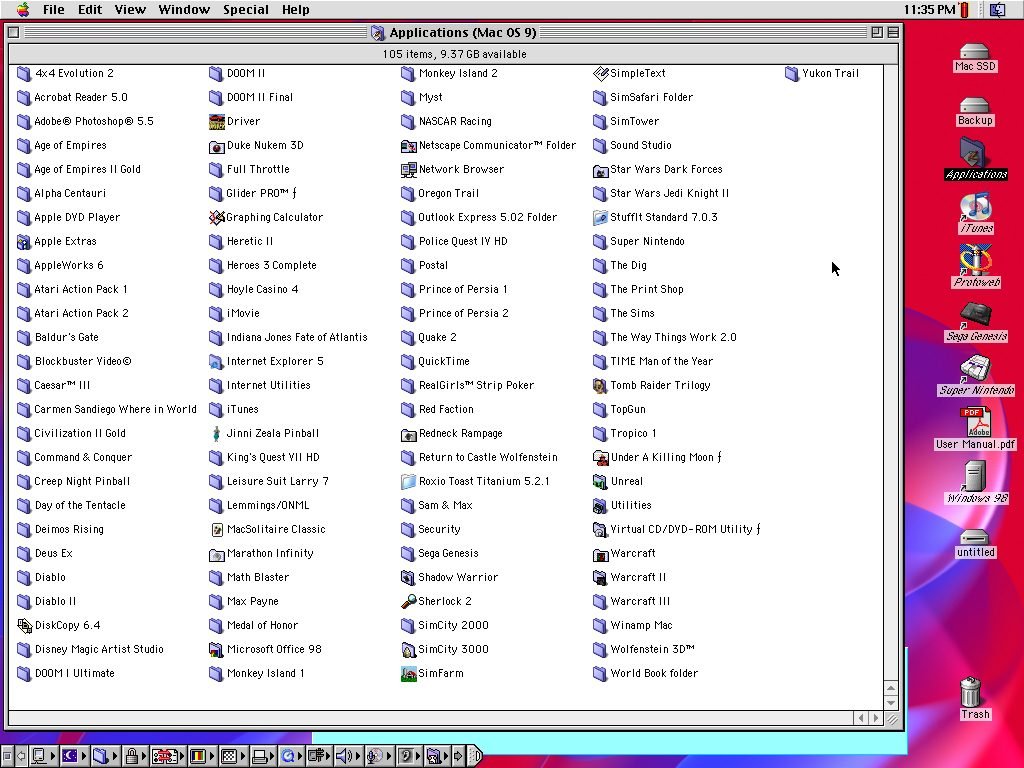Open the Apple menu
The height and width of the screenshot is (768, 1024).
tap(23, 9)
